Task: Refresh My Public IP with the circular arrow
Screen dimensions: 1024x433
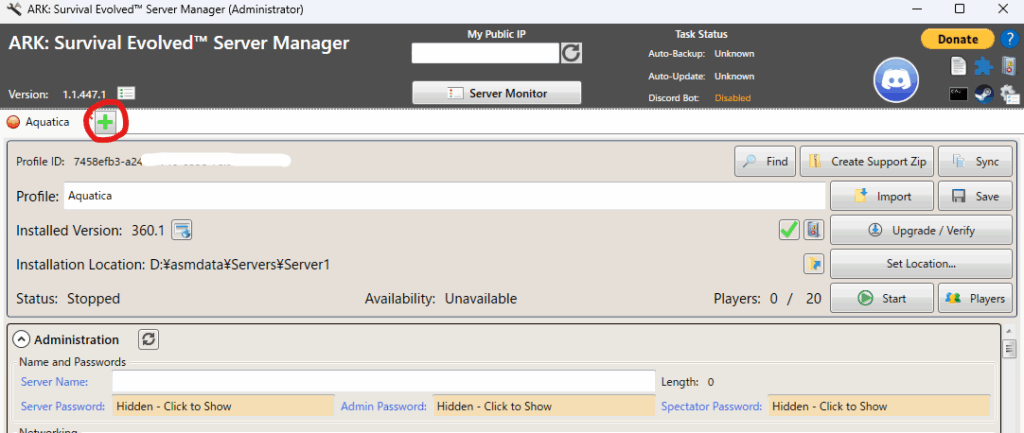Action: coord(571,54)
